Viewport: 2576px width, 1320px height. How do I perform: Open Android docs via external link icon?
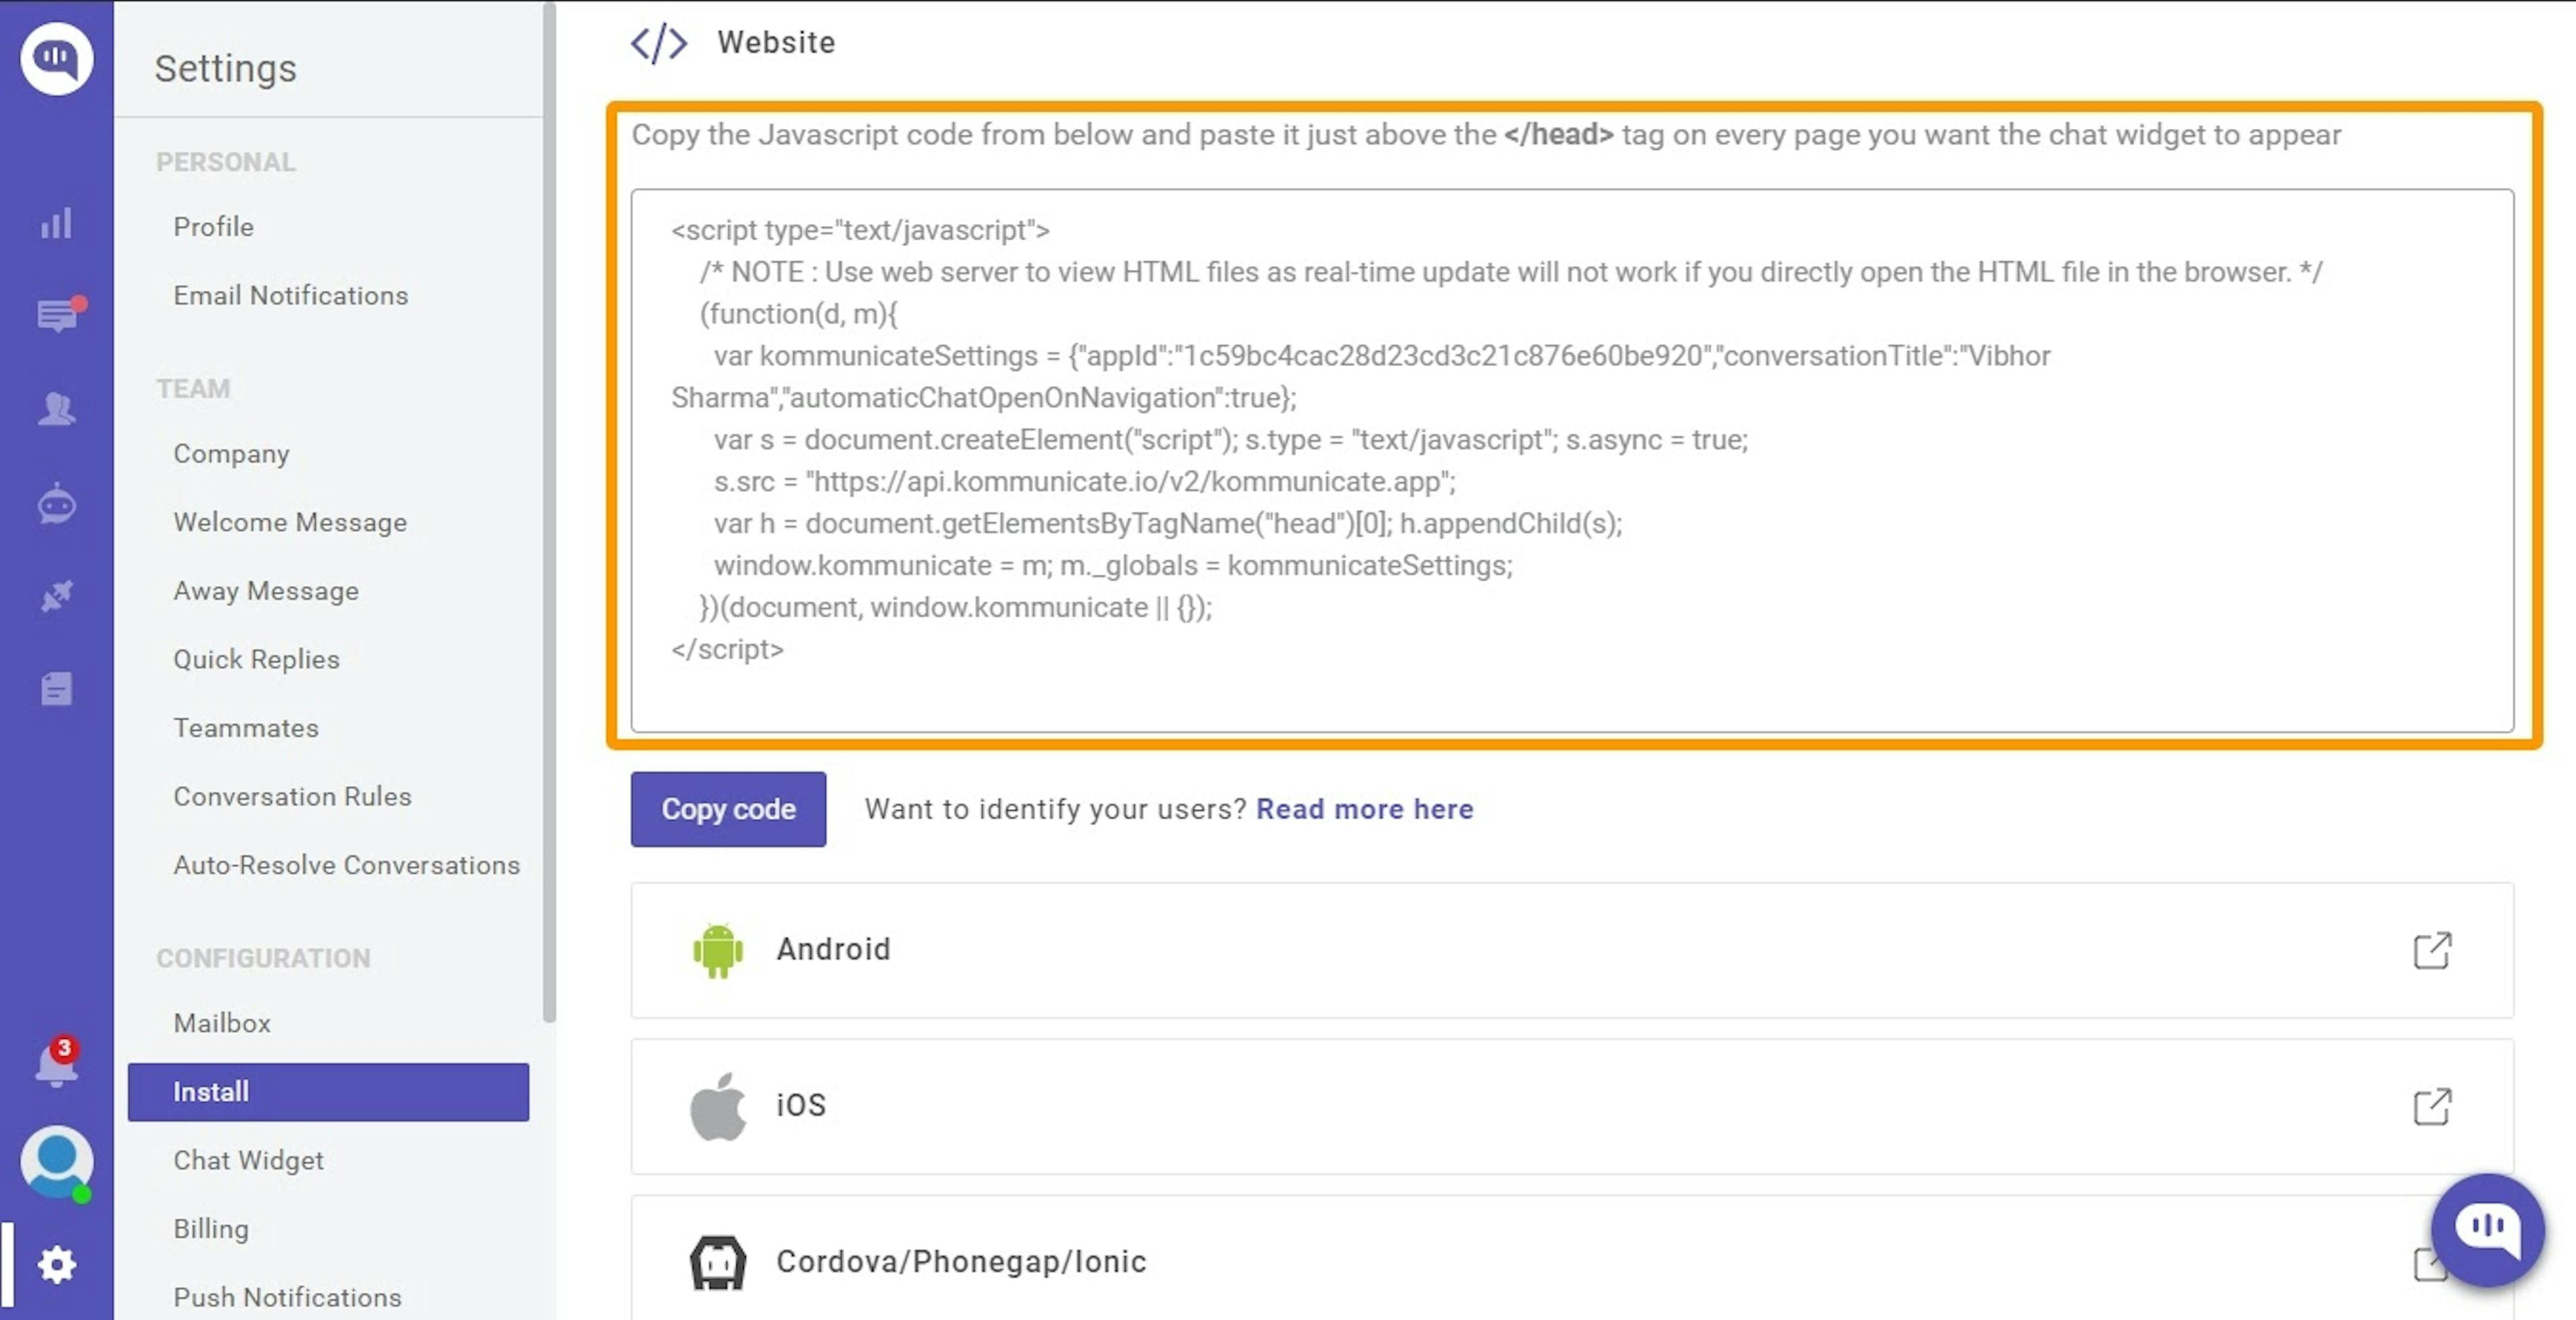coord(2432,950)
